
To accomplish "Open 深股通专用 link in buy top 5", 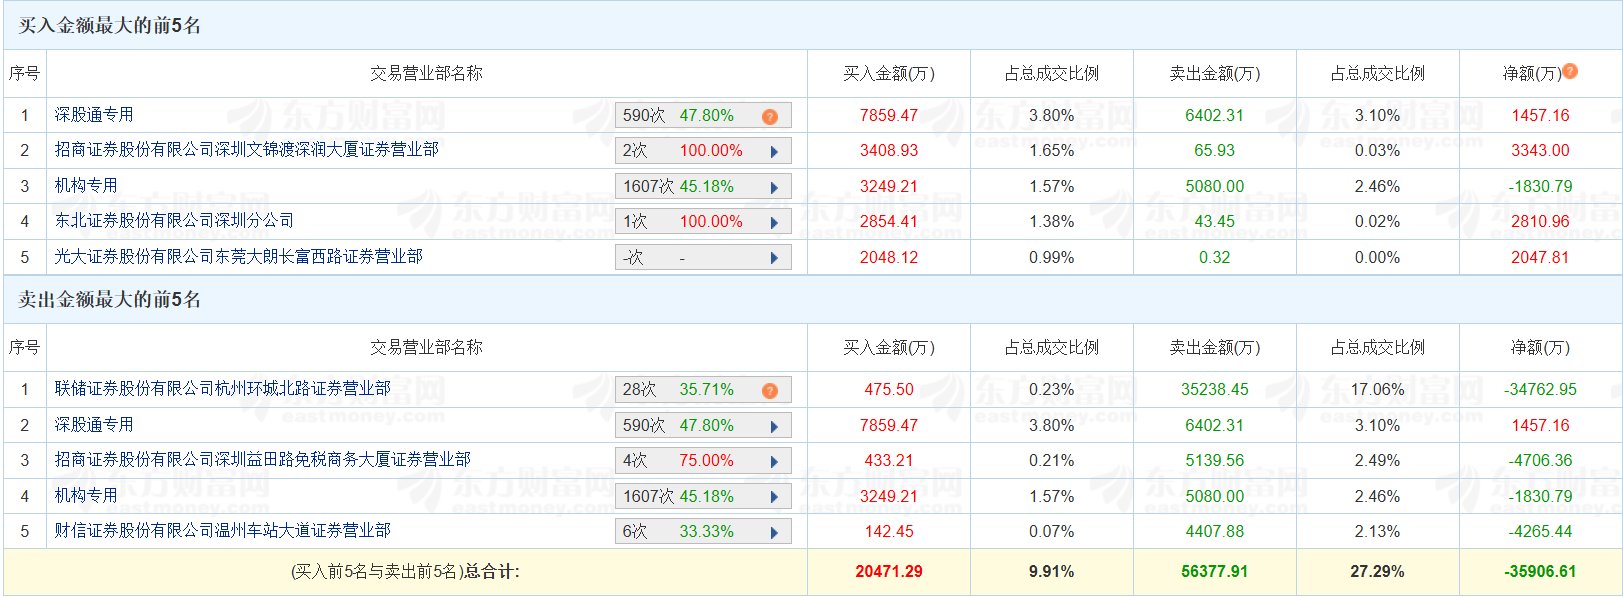I will 94,115.
